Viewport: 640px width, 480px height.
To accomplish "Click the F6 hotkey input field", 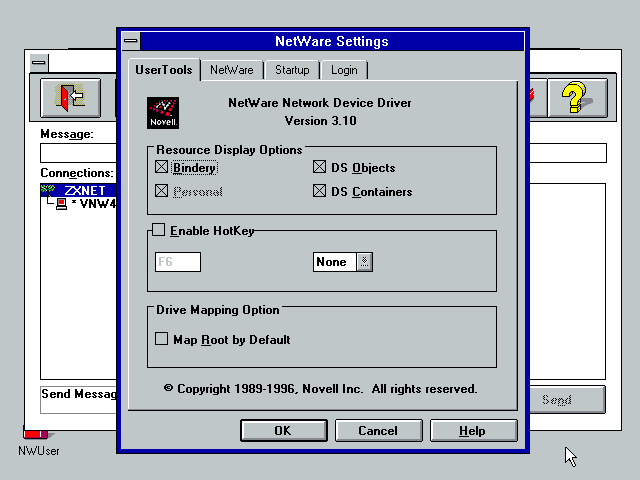I will 178,262.
